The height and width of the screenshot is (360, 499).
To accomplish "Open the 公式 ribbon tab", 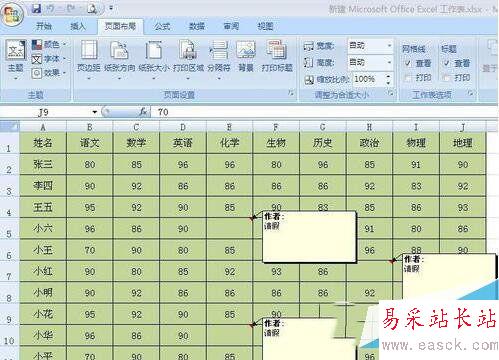I will tap(162, 26).
